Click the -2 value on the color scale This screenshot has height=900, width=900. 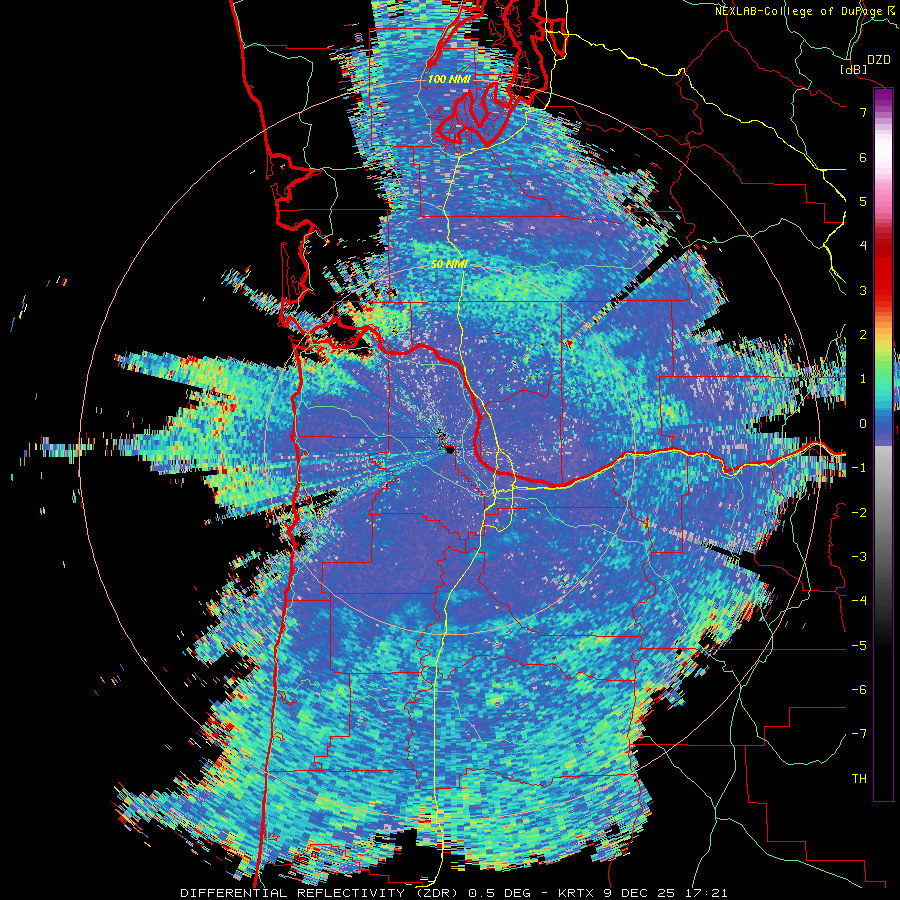coord(859,513)
